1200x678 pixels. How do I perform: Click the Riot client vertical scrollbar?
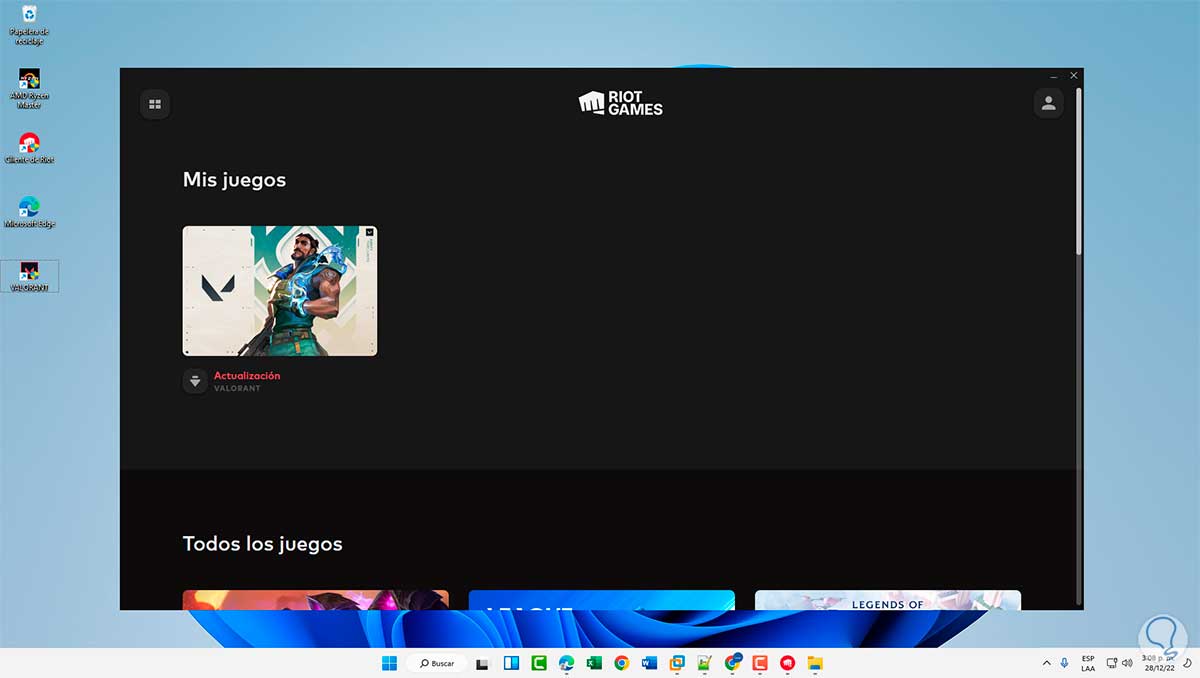point(1078,170)
